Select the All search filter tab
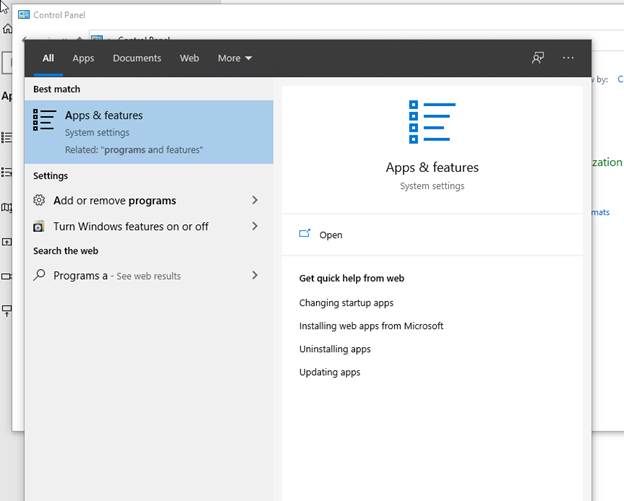The width and height of the screenshot is (624, 501). (x=48, y=58)
